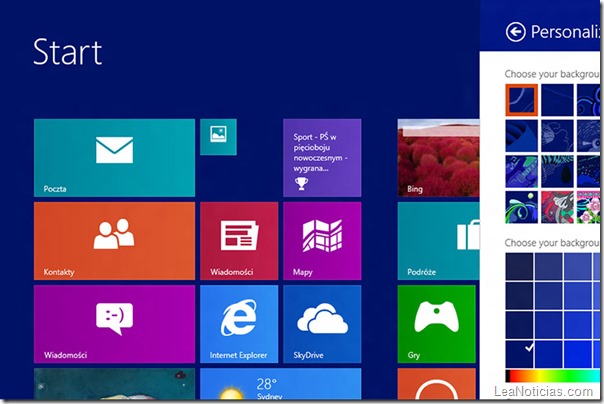This screenshot has height=404, width=604.
Task: Click the Personalize panel title
Action: tap(565, 32)
